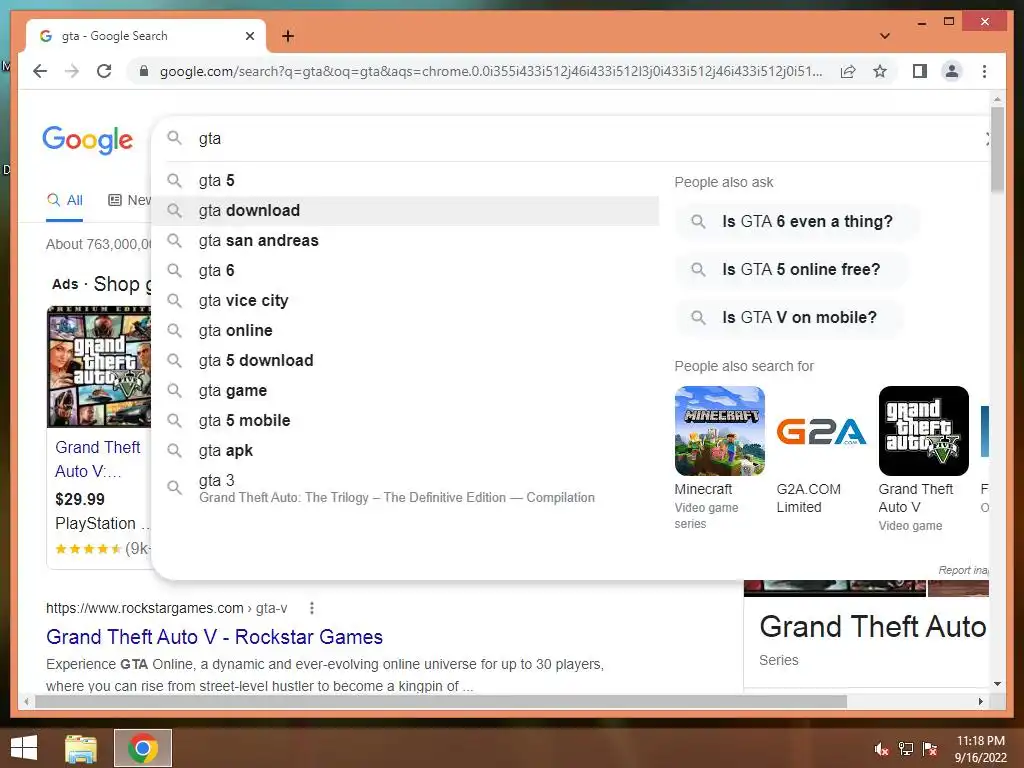Select suggestion gta 5

(406, 180)
